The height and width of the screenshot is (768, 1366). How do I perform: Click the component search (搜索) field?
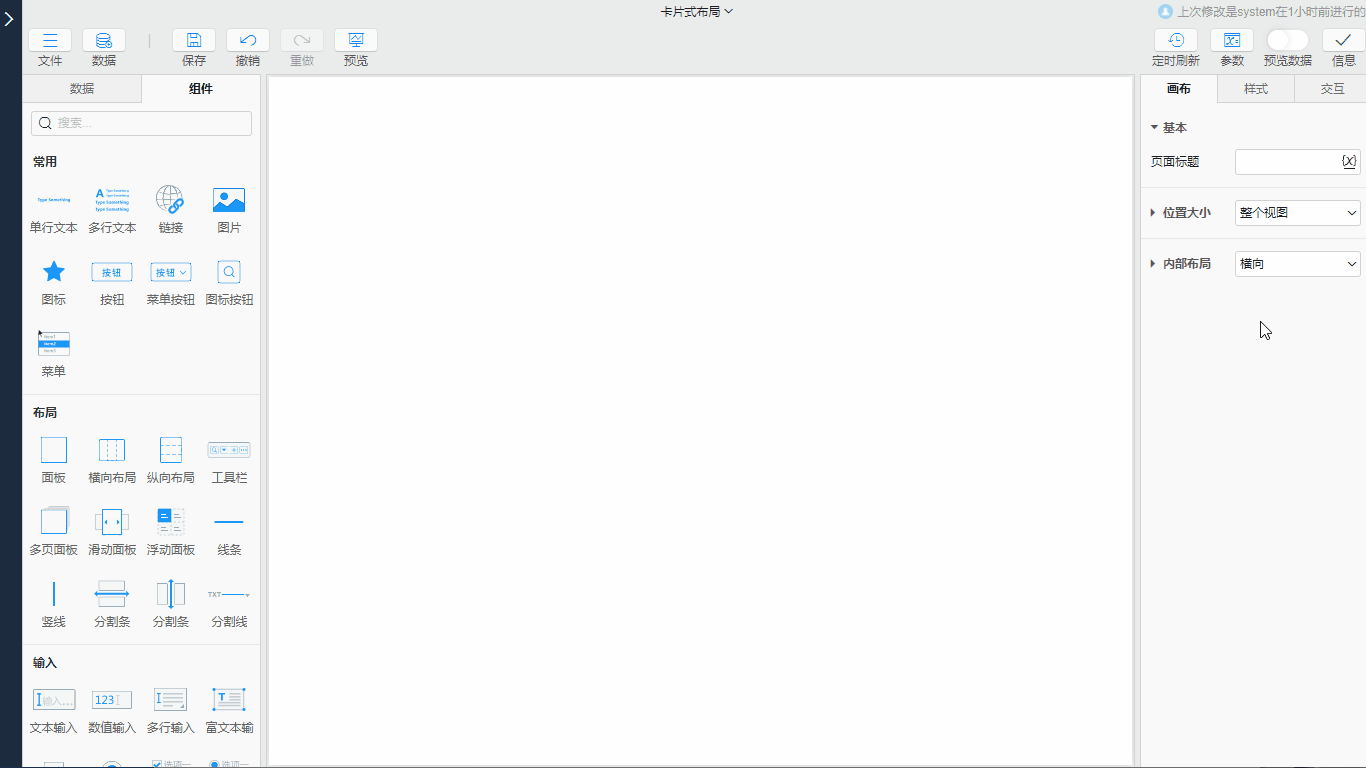click(142, 123)
